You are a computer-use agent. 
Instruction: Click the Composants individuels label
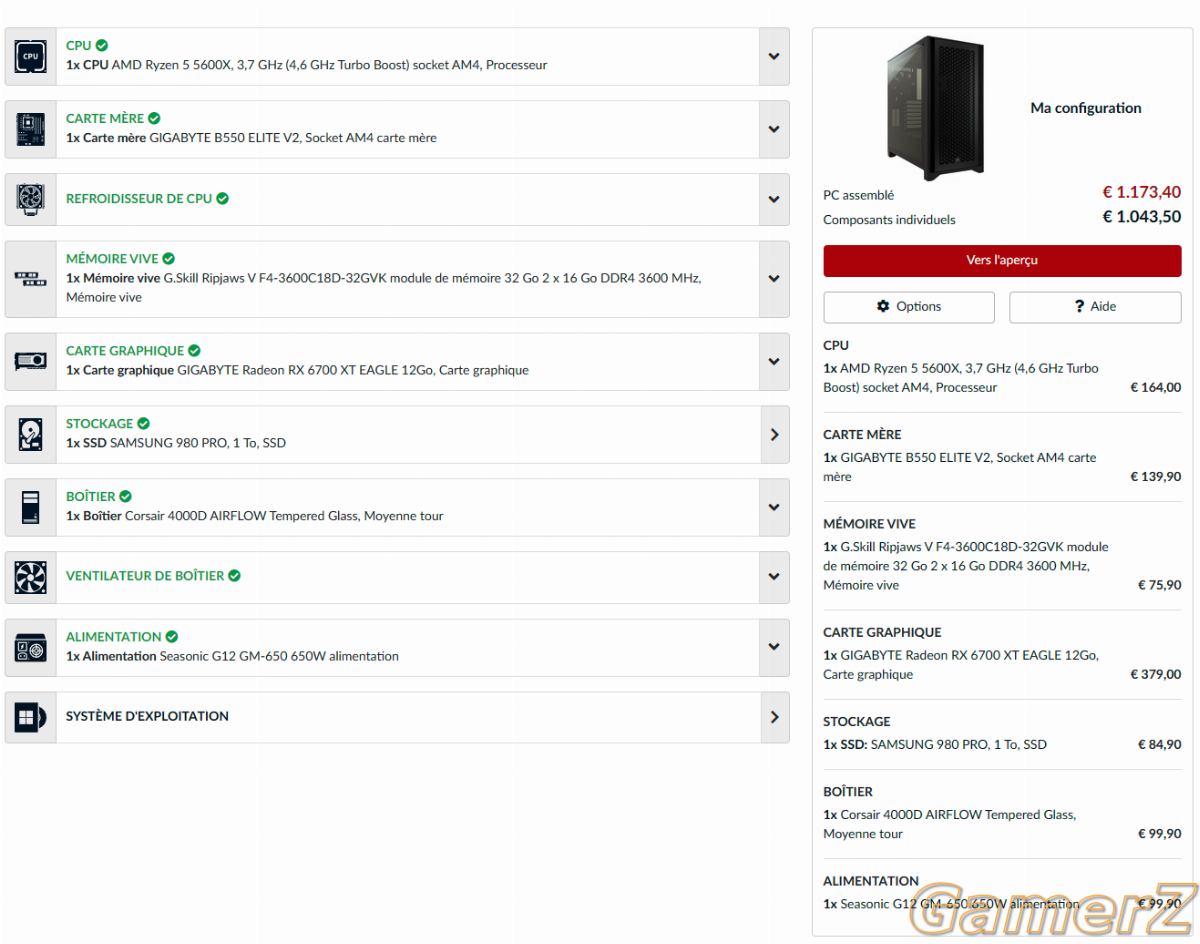coord(889,219)
